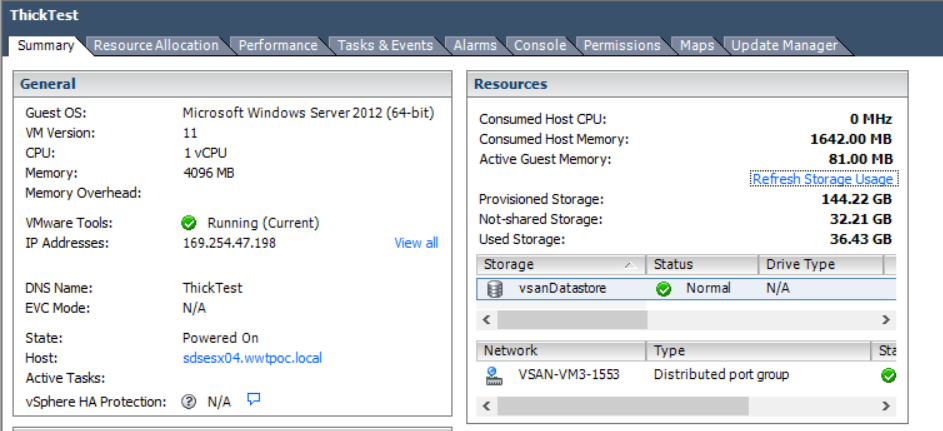Click the View all IP addresses link
This screenshot has width=943, height=431.
(x=416, y=243)
